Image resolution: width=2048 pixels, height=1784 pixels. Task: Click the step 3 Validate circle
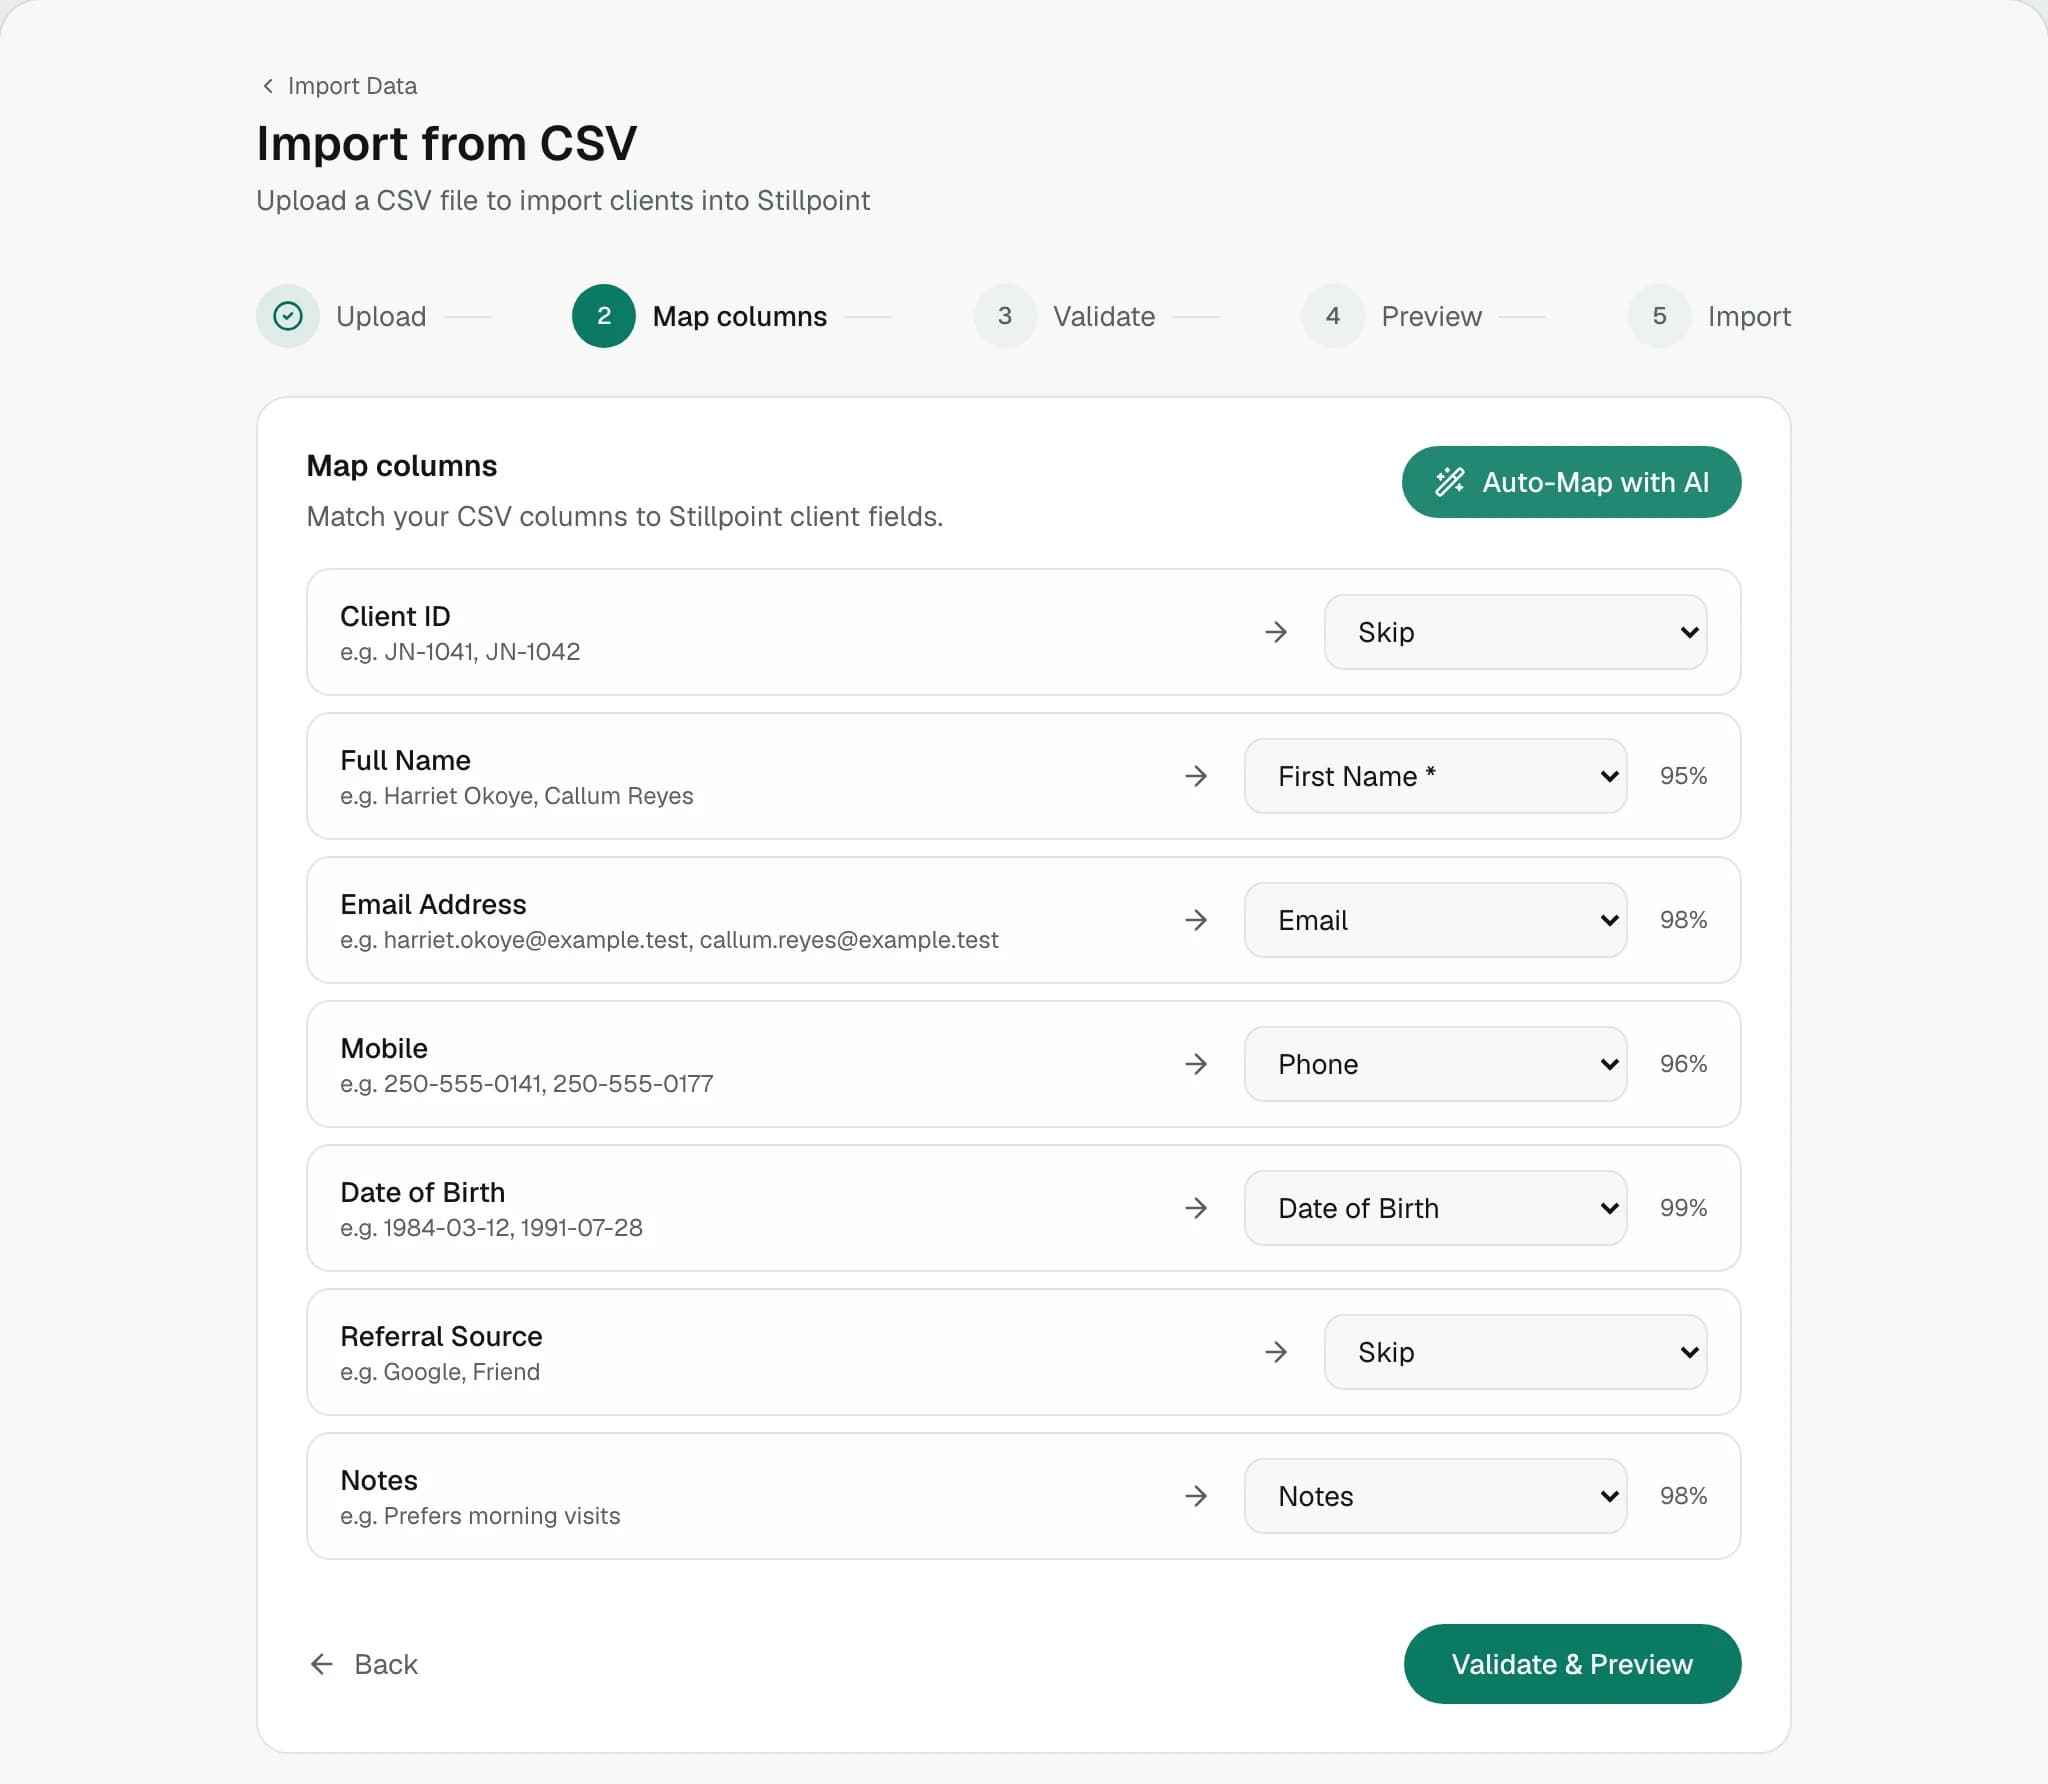(1005, 316)
